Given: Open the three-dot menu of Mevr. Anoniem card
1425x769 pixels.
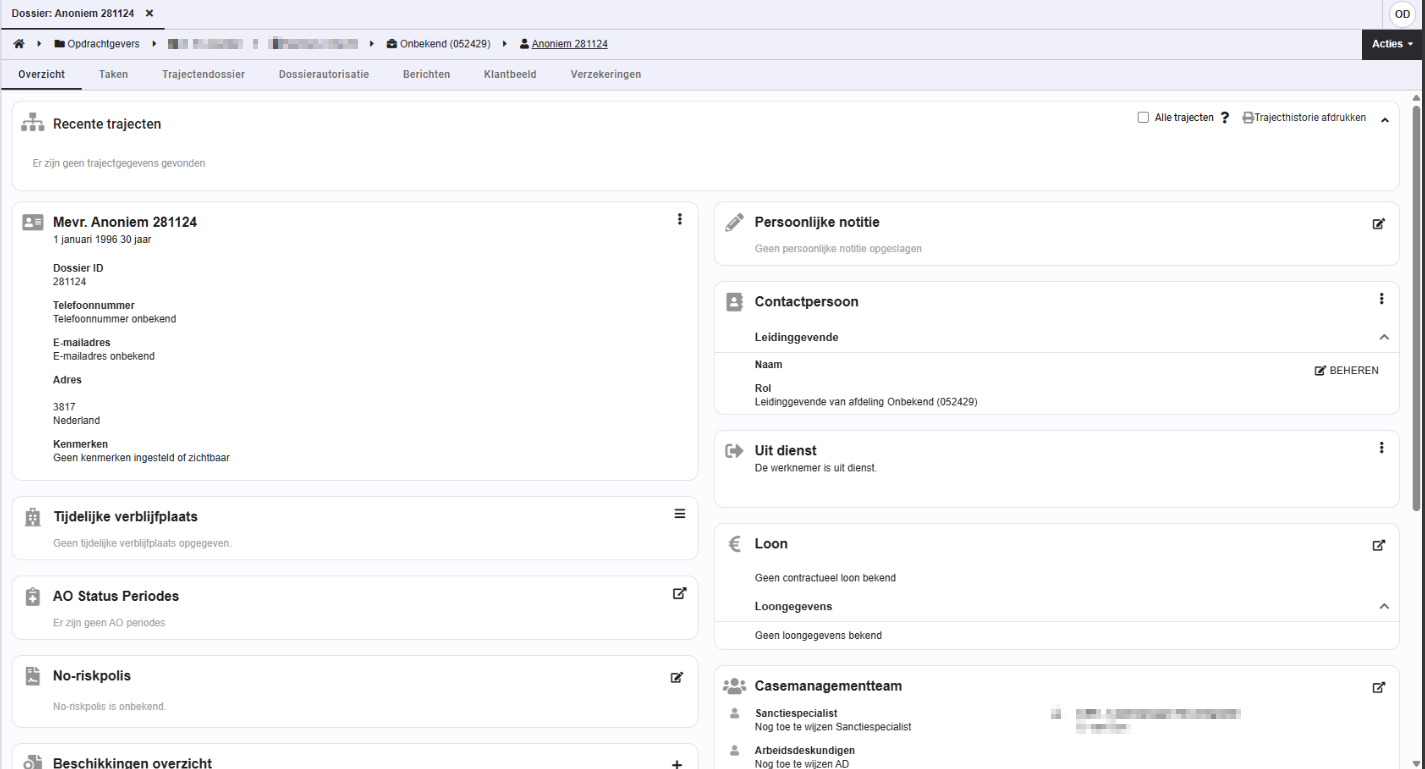Looking at the screenshot, I should [x=680, y=219].
